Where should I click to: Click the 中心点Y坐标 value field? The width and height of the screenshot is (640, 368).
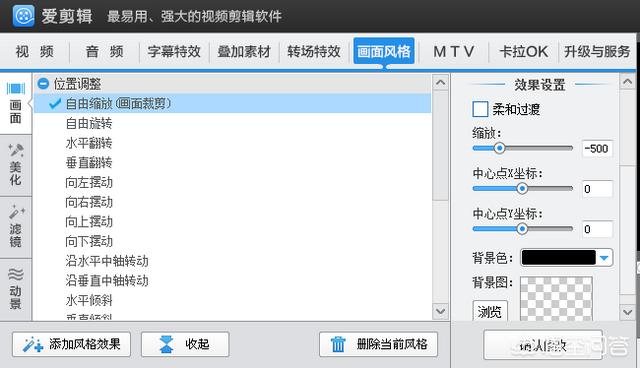[597, 229]
